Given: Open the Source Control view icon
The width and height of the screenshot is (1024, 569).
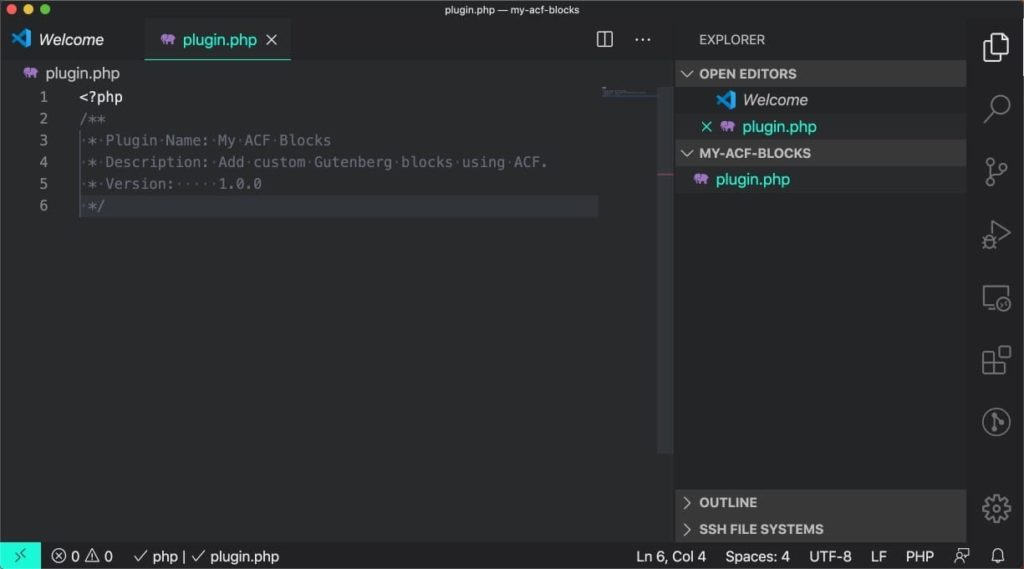Looking at the screenshot, I should point(996,172).
